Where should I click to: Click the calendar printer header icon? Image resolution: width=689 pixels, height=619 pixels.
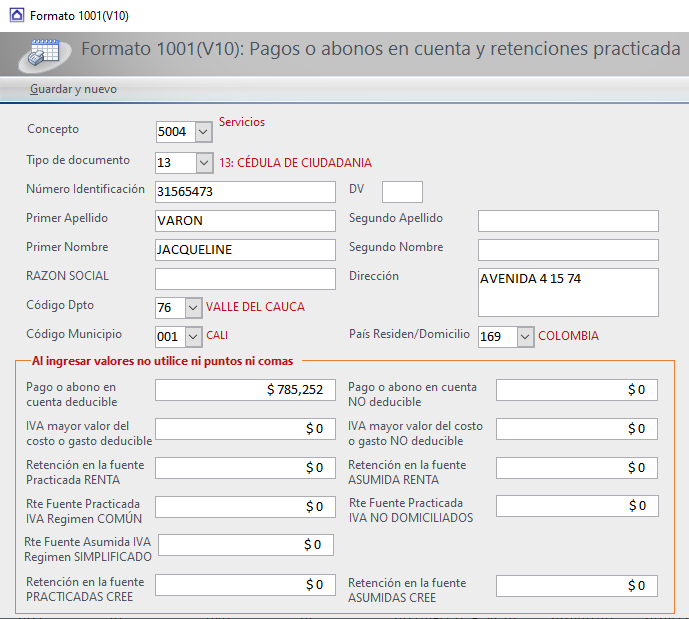pyautogui.click(x=44, y=56)
